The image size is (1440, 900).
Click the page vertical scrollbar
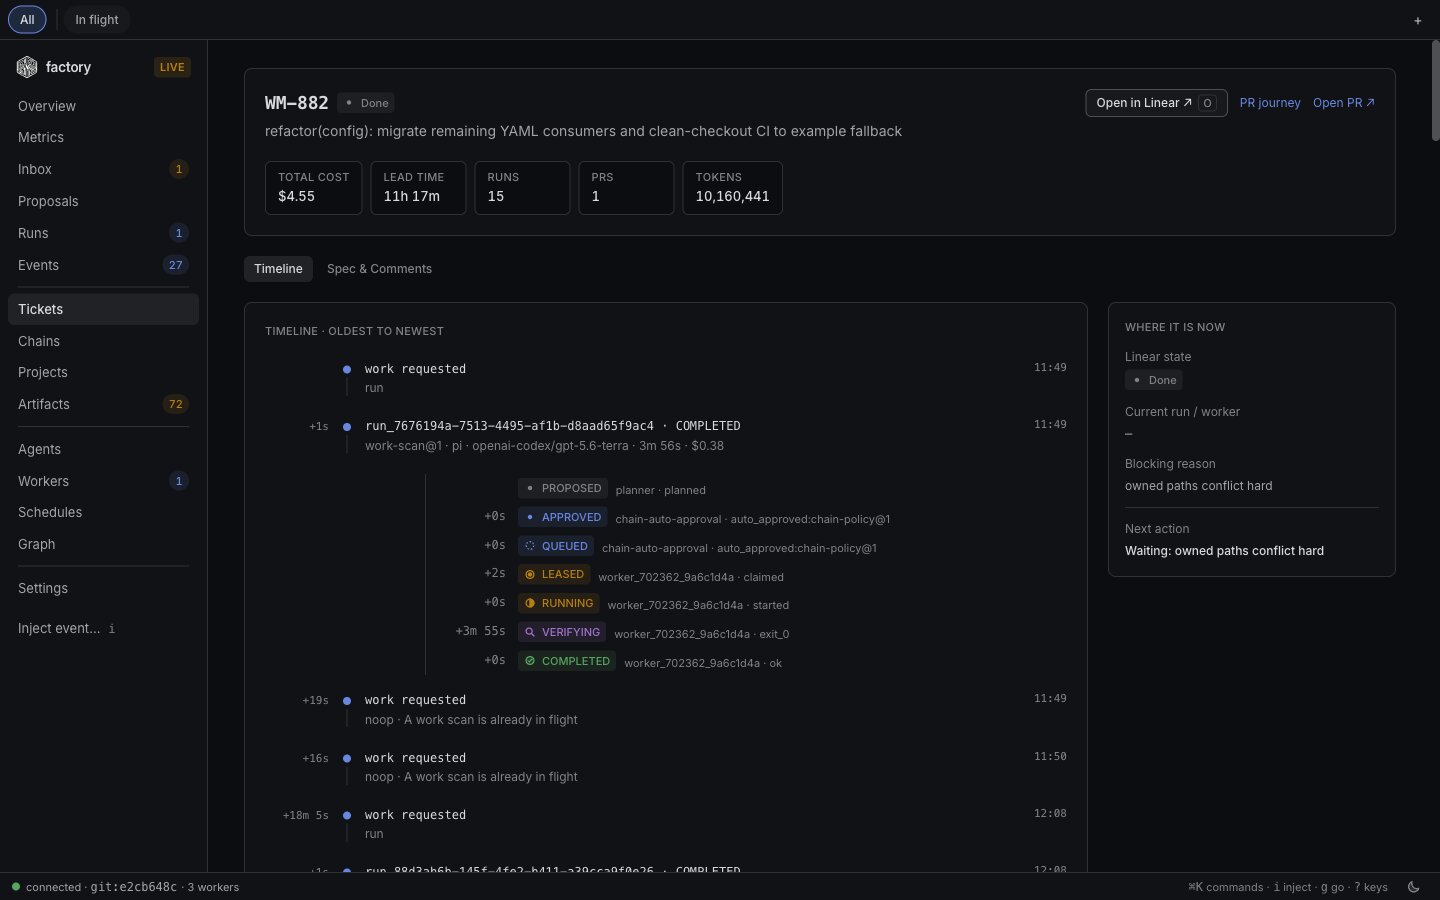(x=1434, y=90)
